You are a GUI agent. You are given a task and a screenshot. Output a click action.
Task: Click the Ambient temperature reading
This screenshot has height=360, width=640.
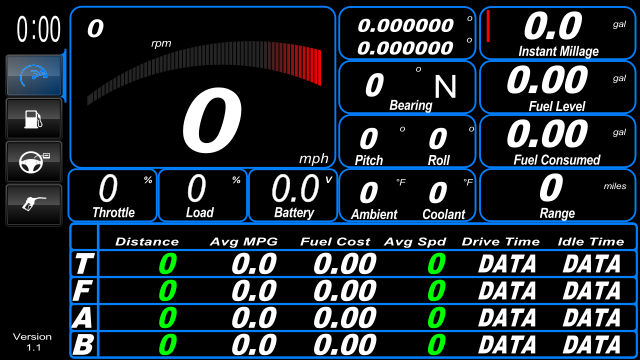[368, 193]
